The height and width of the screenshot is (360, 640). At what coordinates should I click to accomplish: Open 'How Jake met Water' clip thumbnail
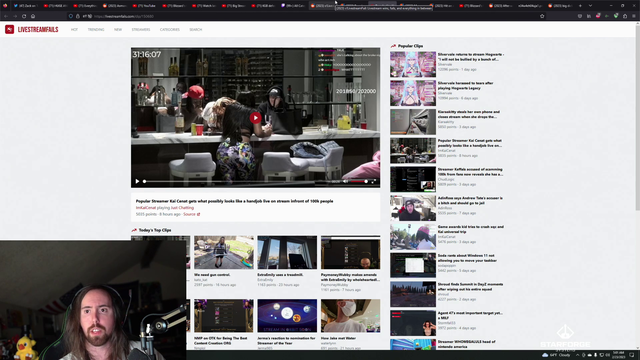[x=350, y=316]
